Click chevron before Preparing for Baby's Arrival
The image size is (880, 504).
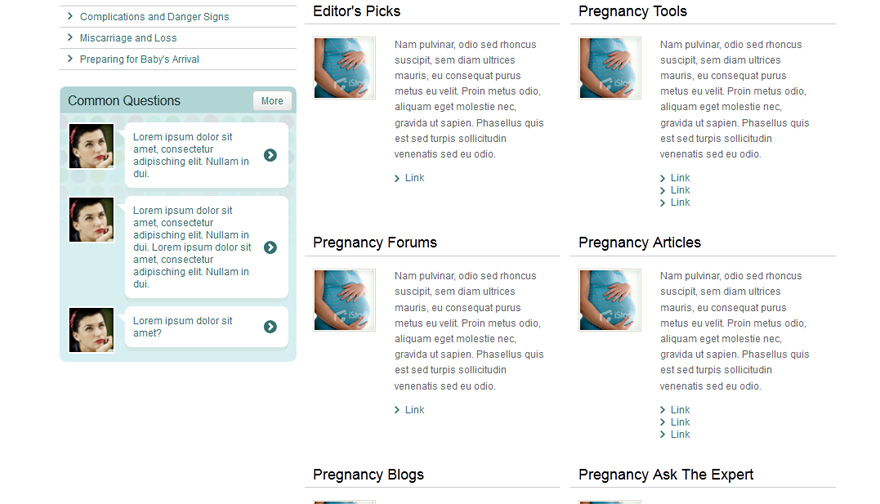tap(70, 59)
